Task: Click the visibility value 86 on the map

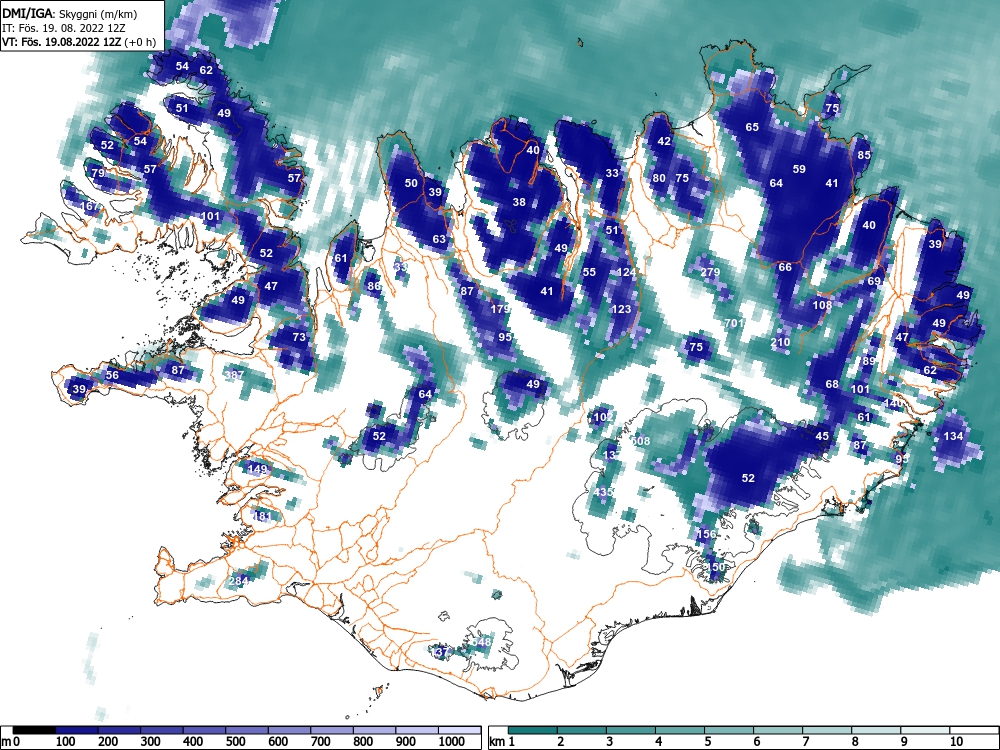Action: pos(374,286)
